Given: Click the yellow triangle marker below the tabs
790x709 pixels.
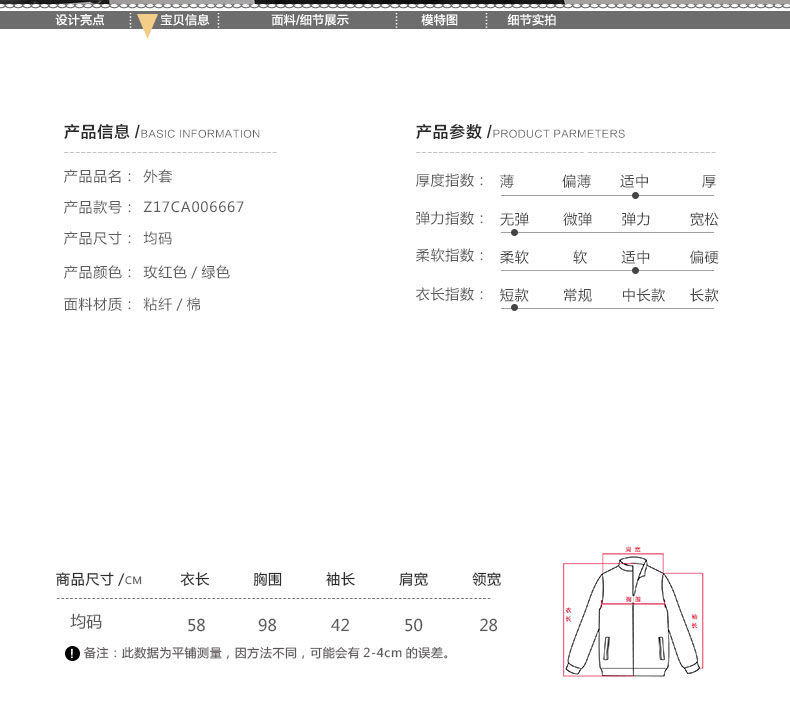Looking at the screenshot, I should click(147, 27).
